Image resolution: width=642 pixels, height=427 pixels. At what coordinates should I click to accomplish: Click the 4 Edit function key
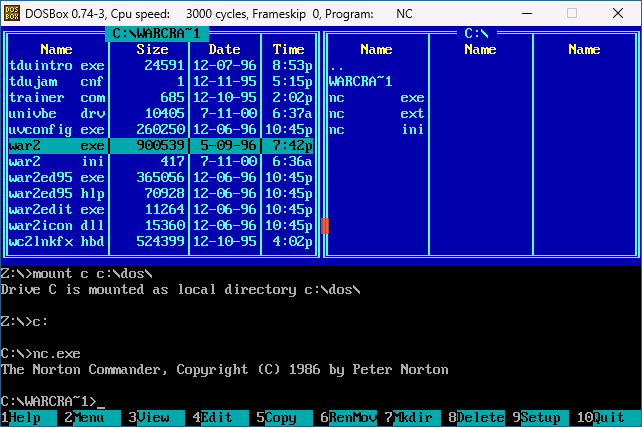pyautogui.click(x=220, y=418)
